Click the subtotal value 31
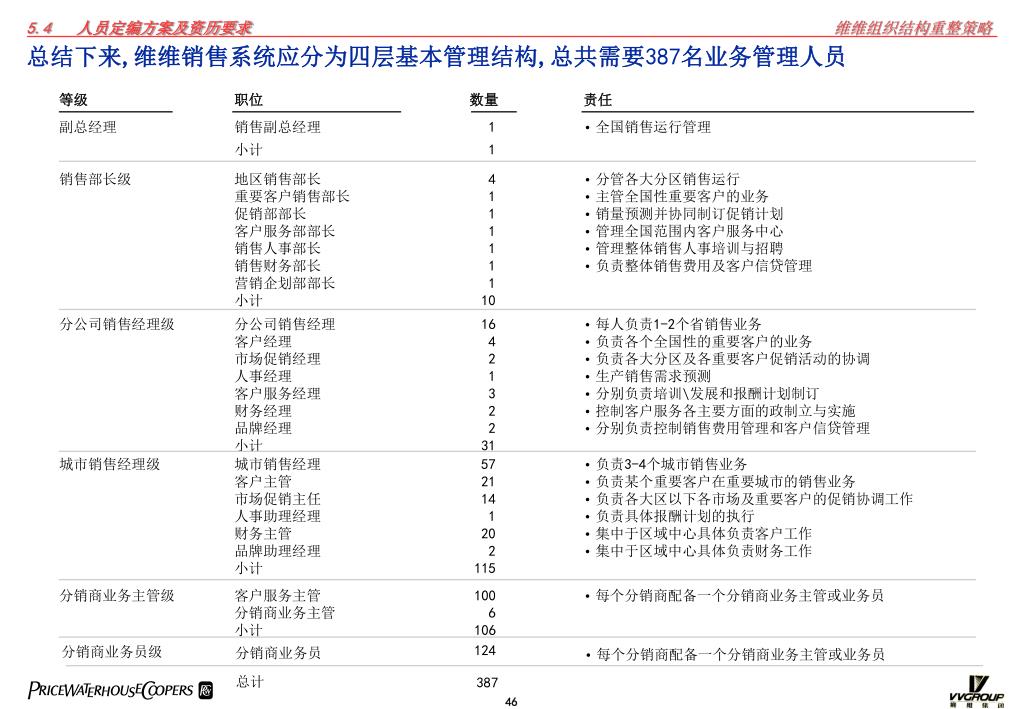The height and width of the screenshot is (709, 1024). pos(488,446)
